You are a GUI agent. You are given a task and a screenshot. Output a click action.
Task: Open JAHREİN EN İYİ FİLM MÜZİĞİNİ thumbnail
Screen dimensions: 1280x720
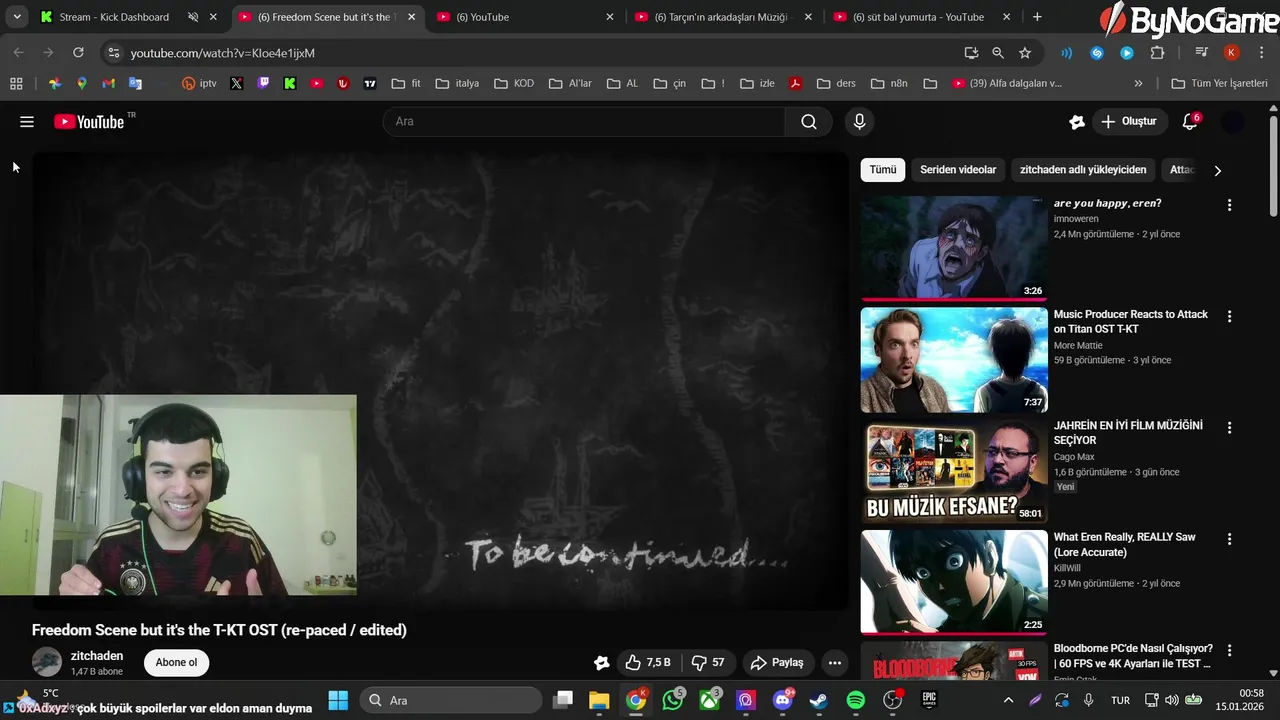tap(954, 471)
